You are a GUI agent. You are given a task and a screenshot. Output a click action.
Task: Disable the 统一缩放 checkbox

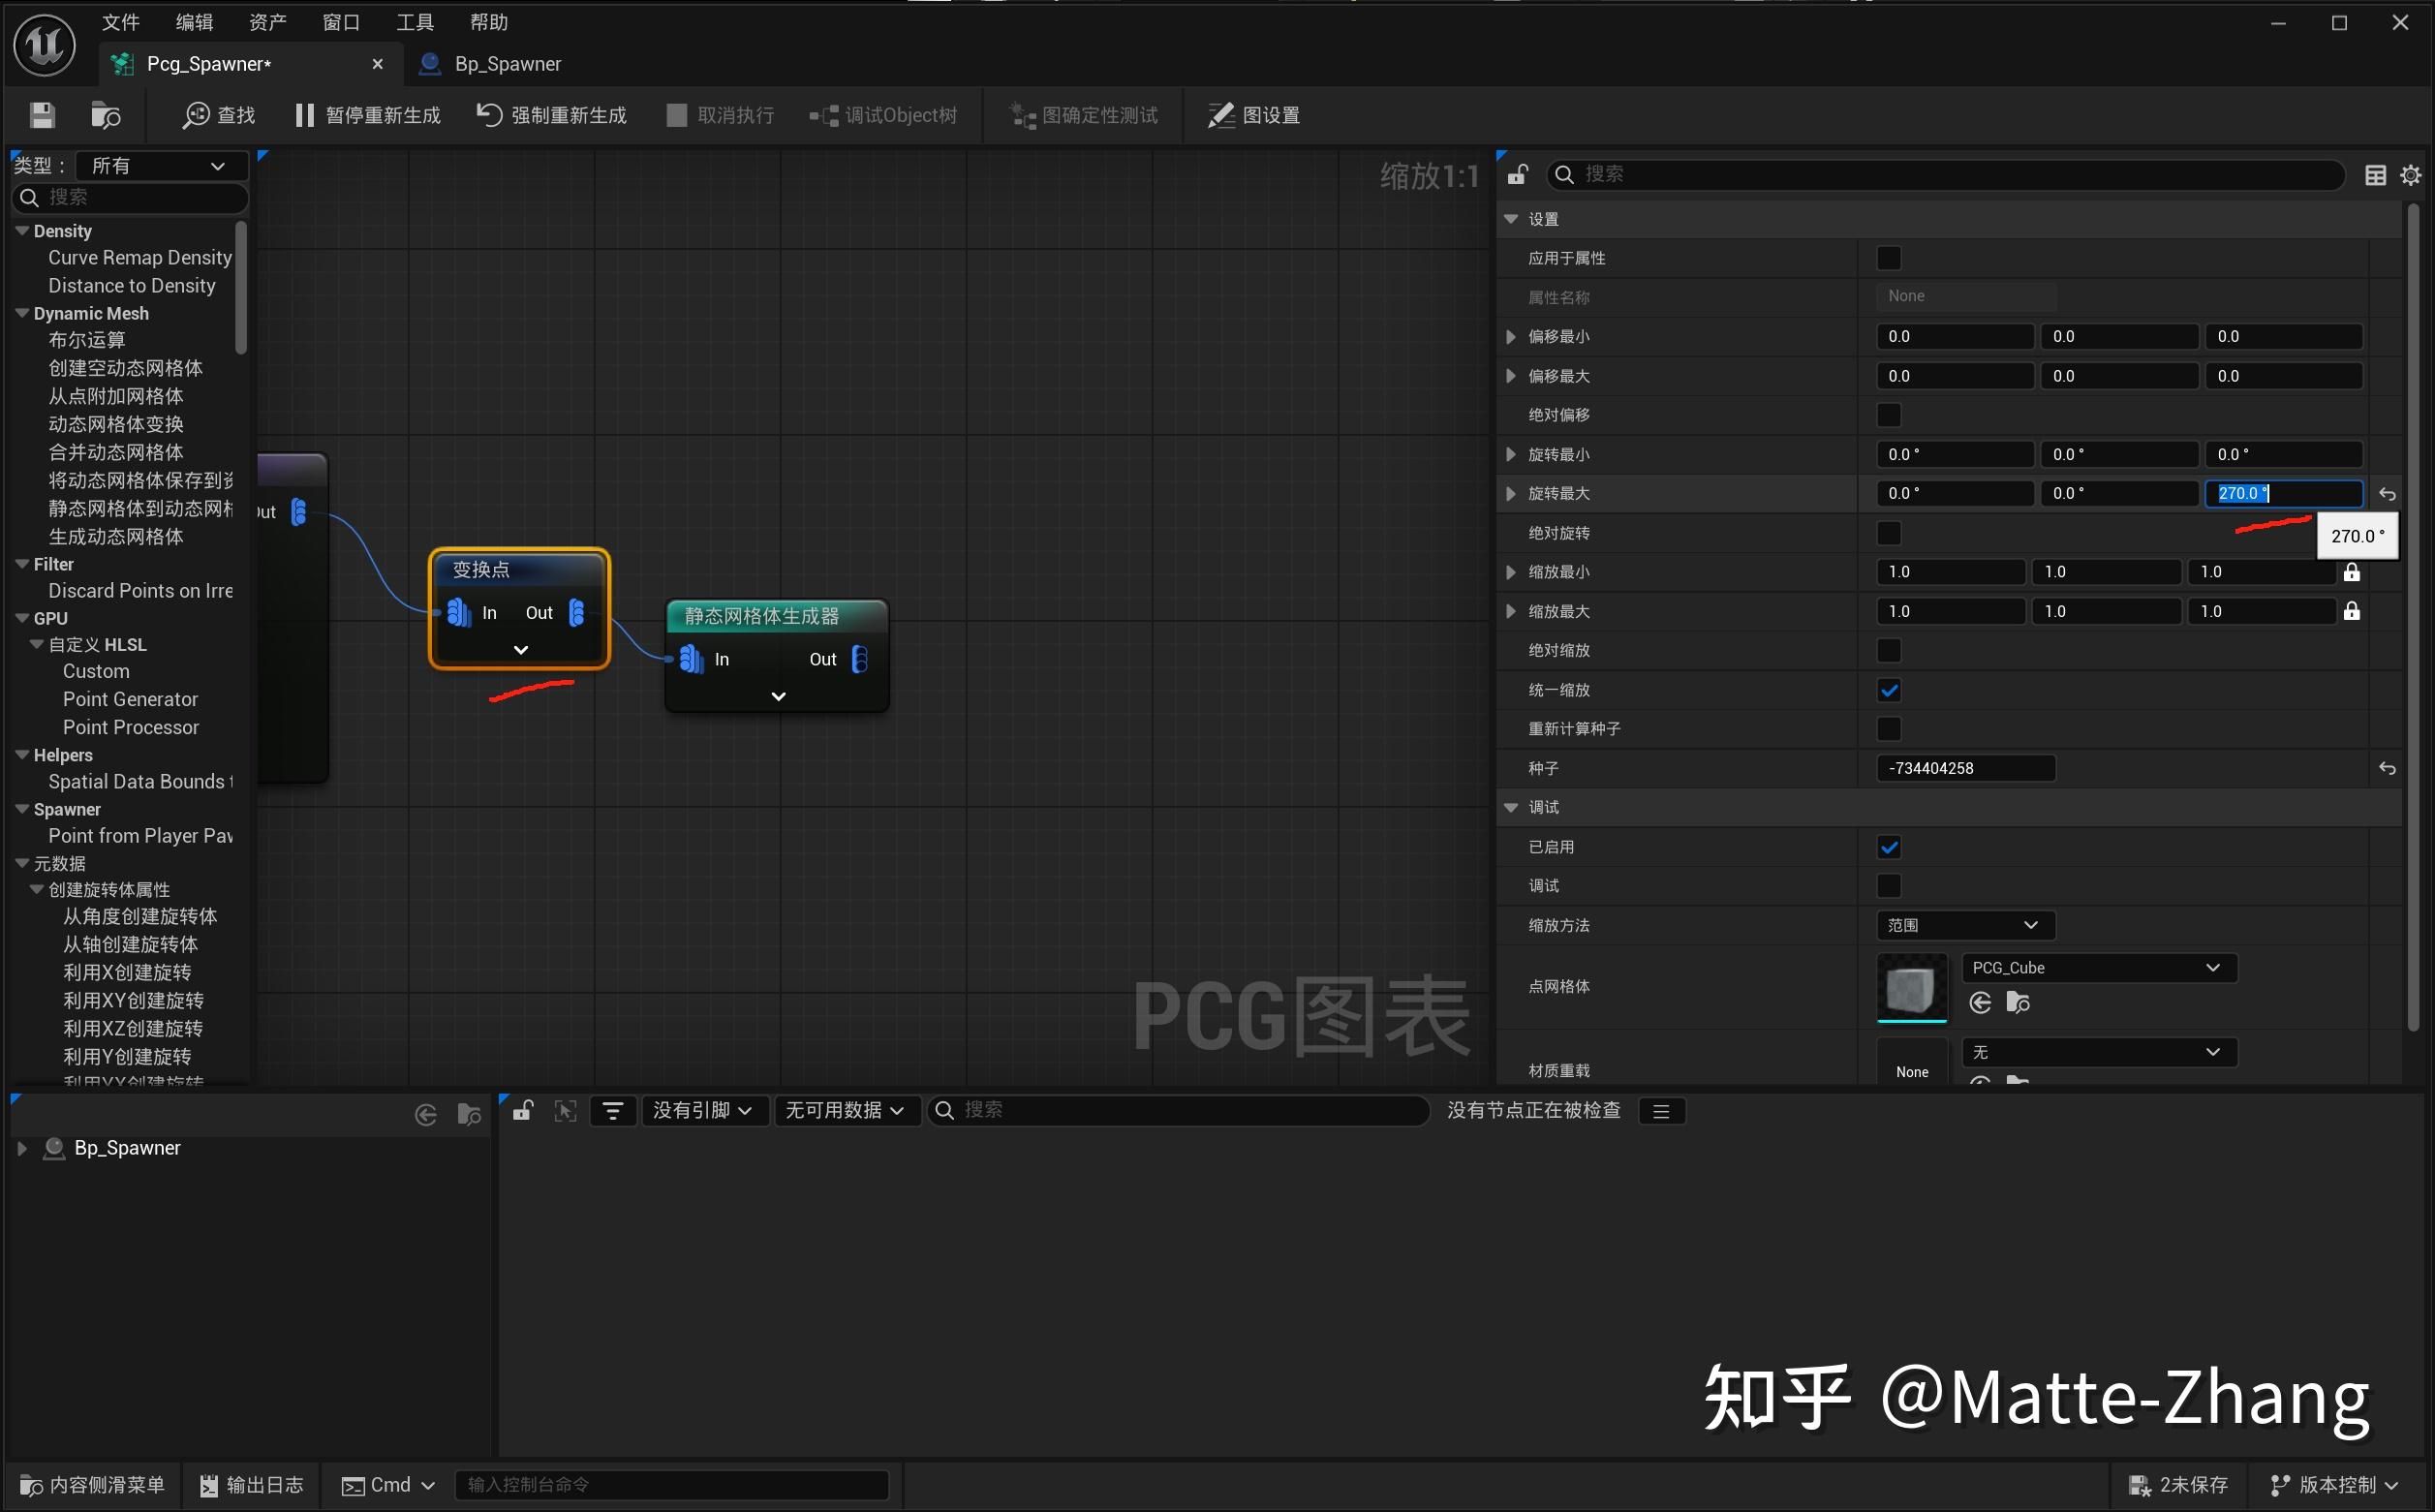pyautogui.click(x=1888, y=690)
